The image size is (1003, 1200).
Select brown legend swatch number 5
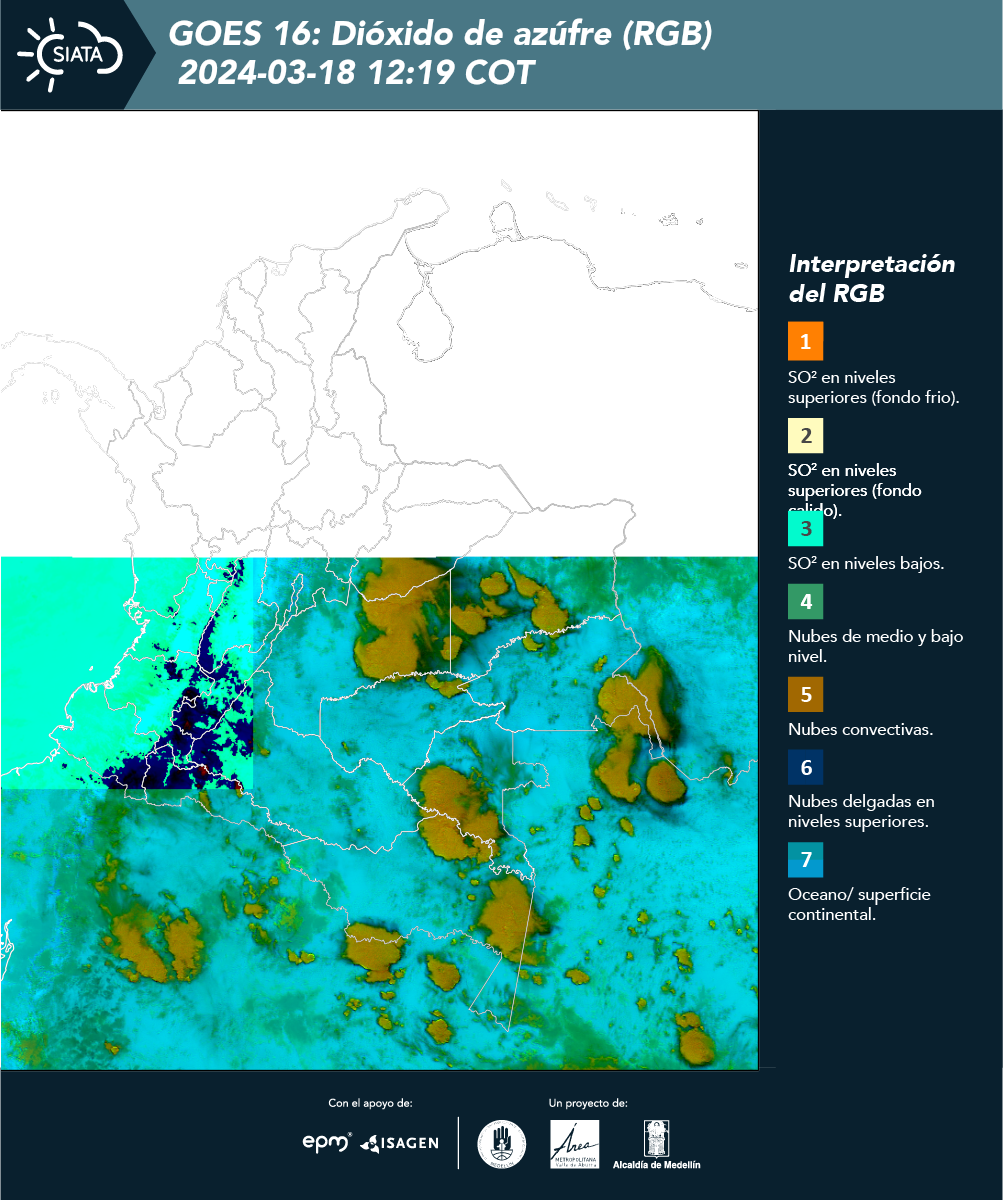pos(805,694)
